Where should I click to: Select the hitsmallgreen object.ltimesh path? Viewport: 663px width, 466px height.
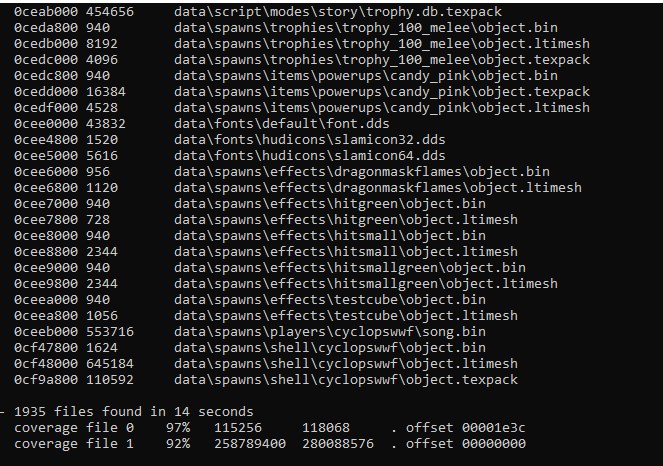(365, 284)
